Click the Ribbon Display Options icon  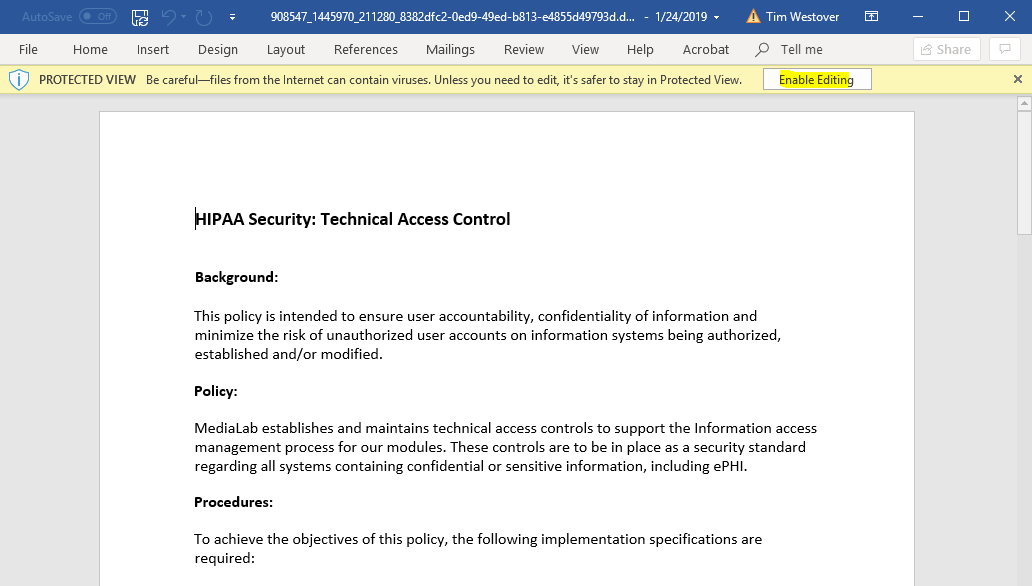click(x=872, y=17)
